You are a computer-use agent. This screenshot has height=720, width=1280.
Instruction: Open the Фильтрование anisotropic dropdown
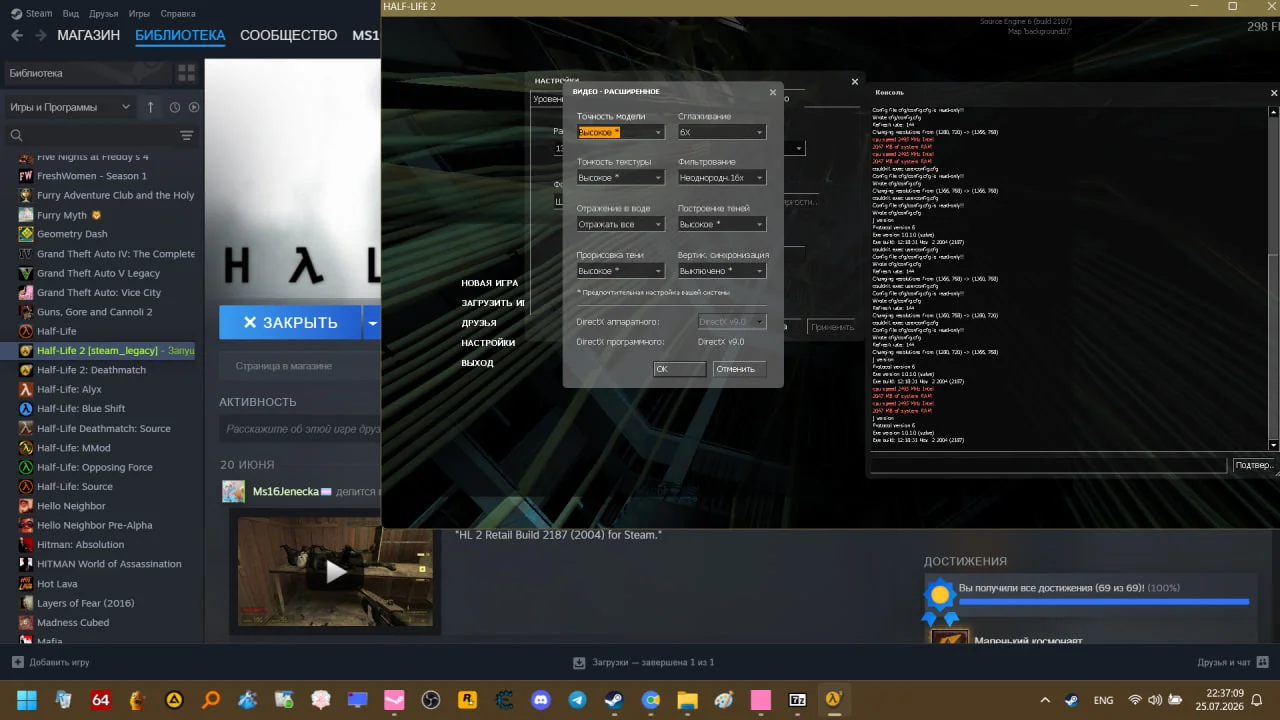click(721, 178)
